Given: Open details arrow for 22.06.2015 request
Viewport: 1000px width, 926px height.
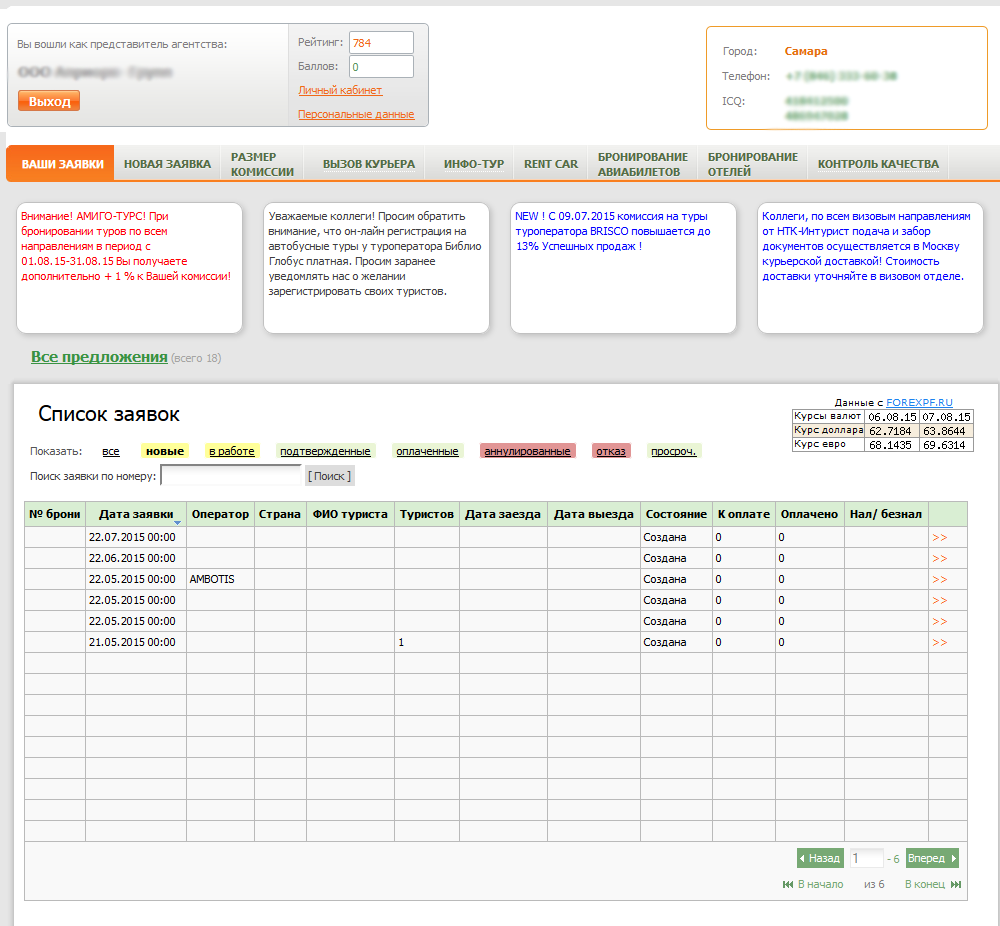Looking at the screenshot, I should [x=939, y=558].
